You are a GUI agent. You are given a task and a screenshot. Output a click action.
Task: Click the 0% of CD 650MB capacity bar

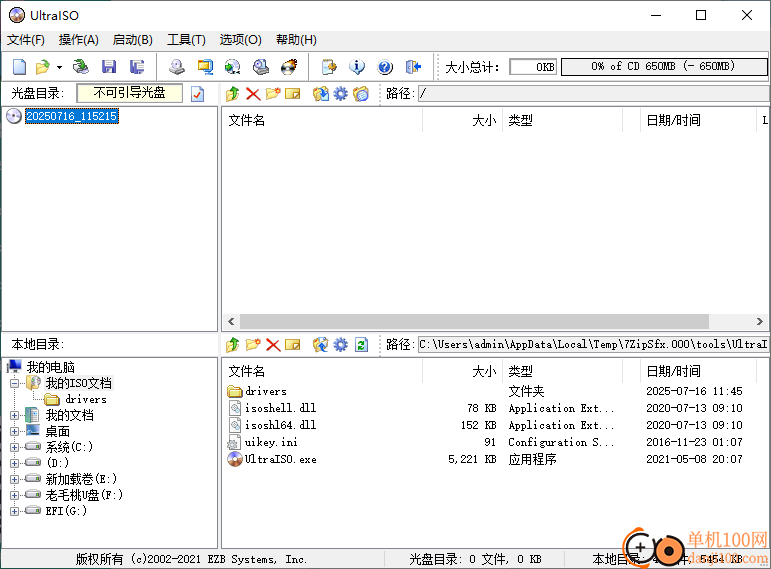pos(664,66)
